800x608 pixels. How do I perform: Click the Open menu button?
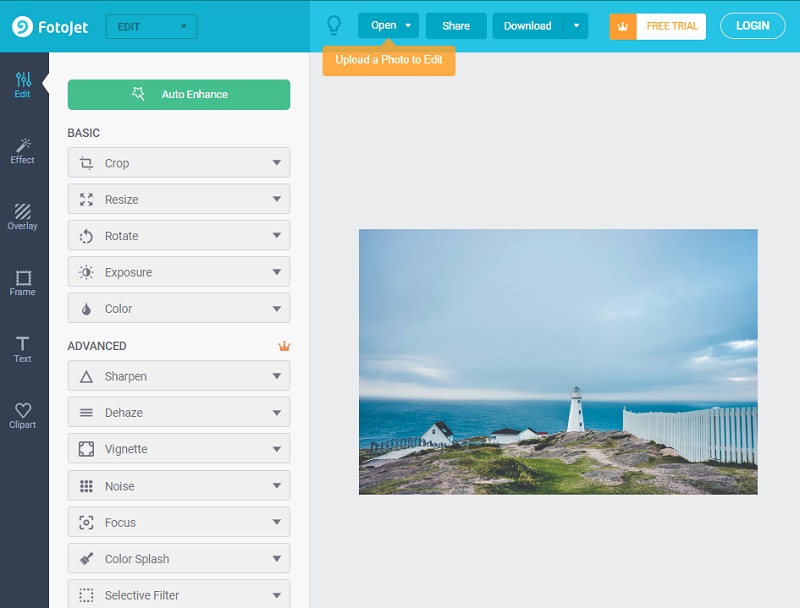click(388, 26)
